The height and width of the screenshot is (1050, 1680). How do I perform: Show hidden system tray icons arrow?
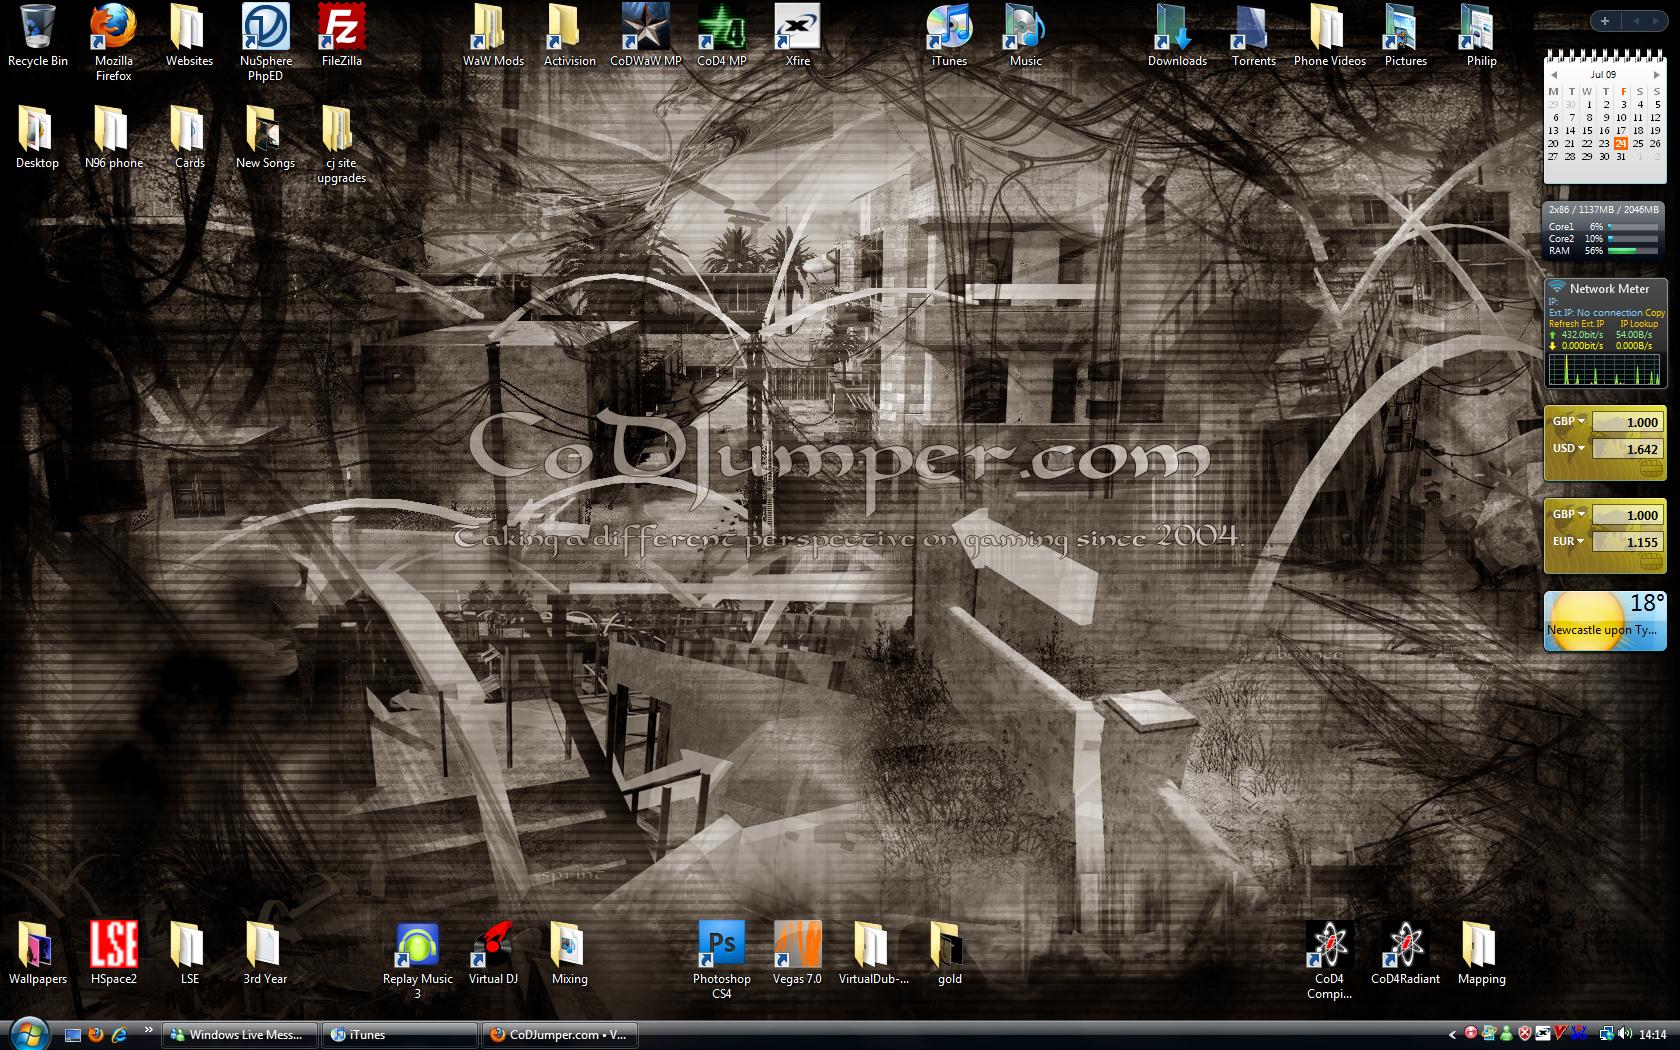(x=1452, y=1035)
